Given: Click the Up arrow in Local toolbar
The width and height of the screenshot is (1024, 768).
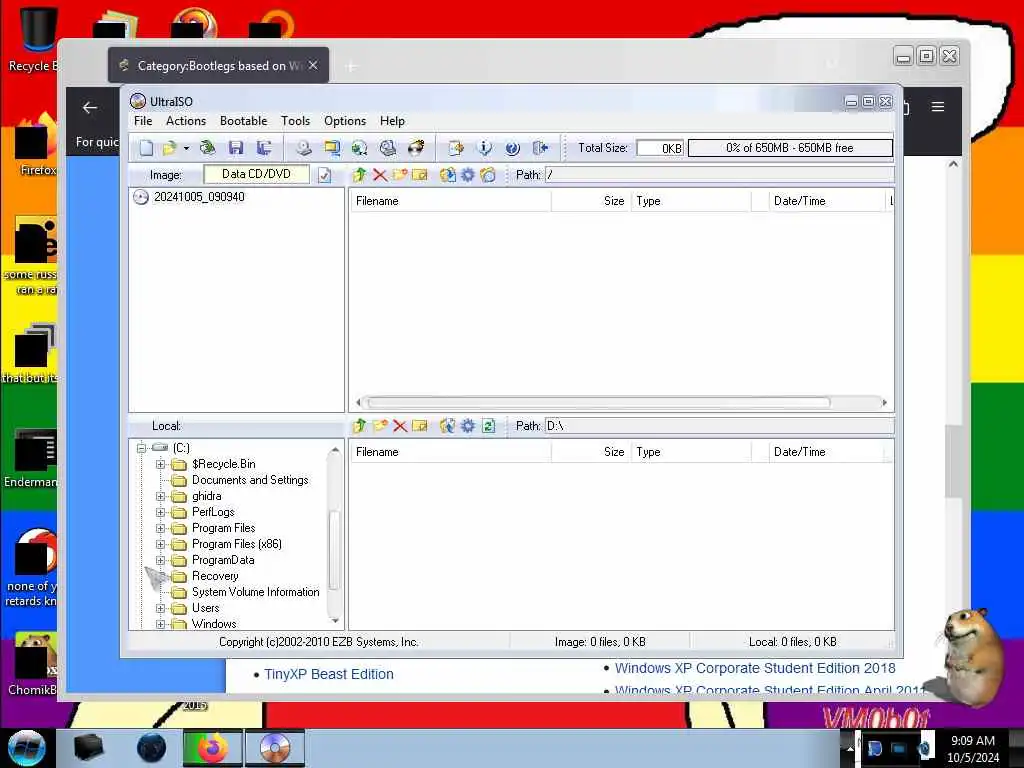Looking at the screenshot, I should pyautogui.click(x=359, y=426).
